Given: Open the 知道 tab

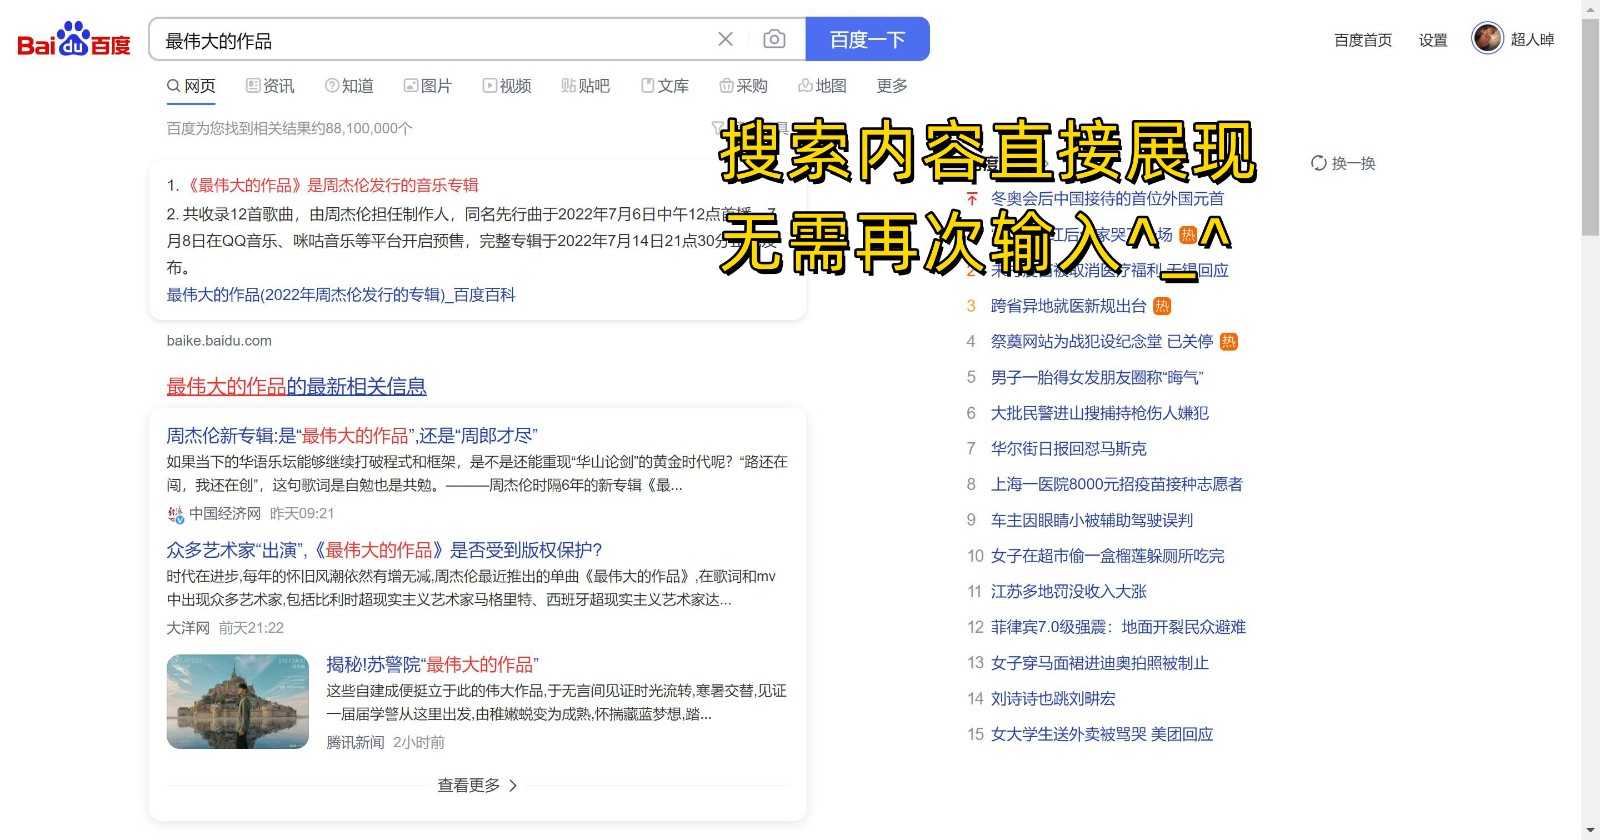Looking at the screenshot, I should pos(349,86).
